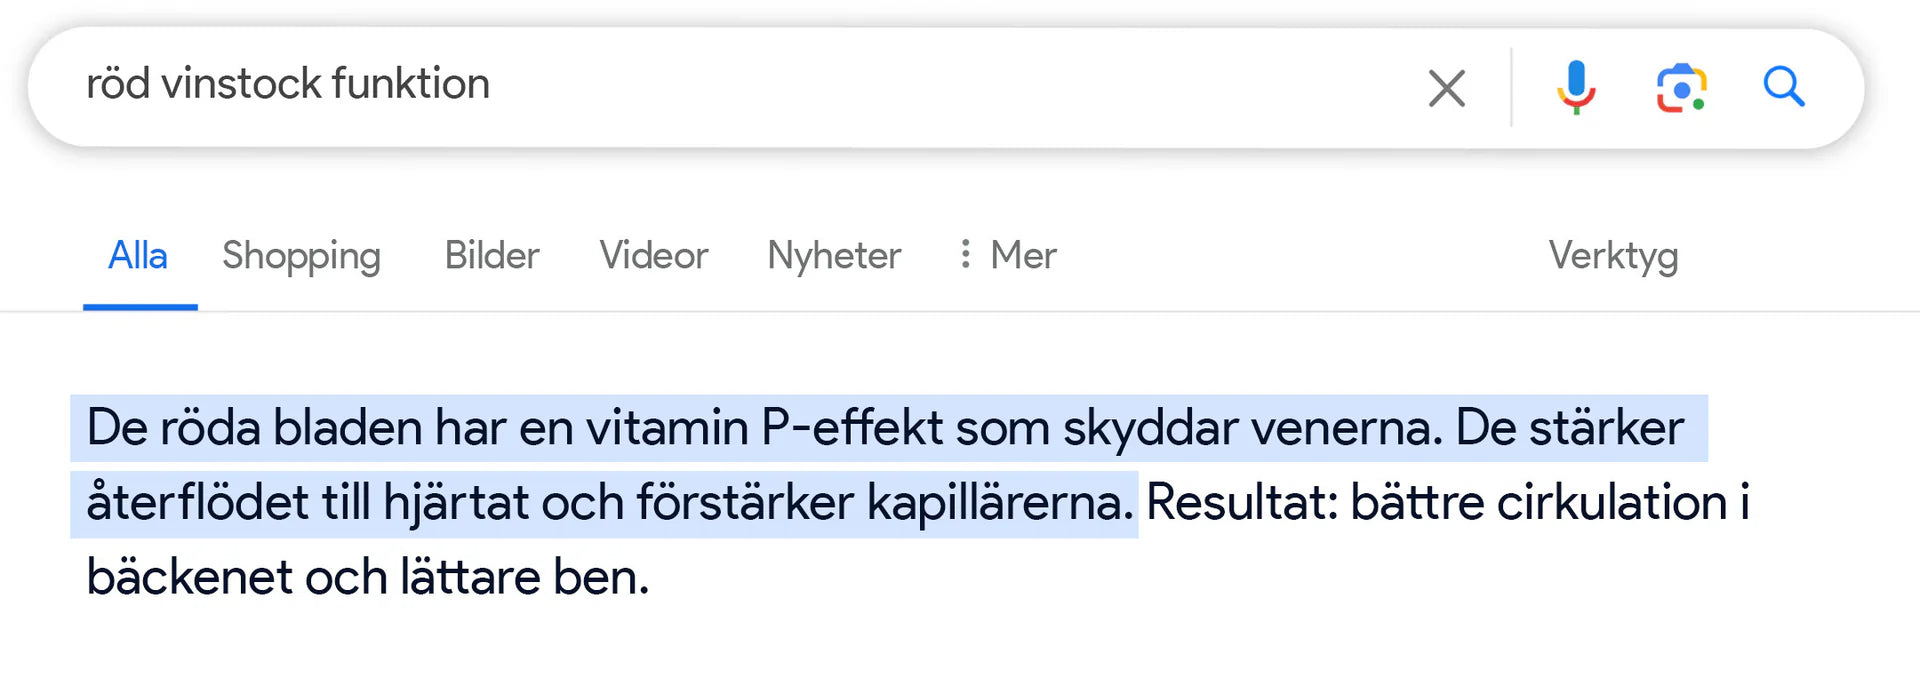Clear the search query with X icon

(x=1446, y=88)
